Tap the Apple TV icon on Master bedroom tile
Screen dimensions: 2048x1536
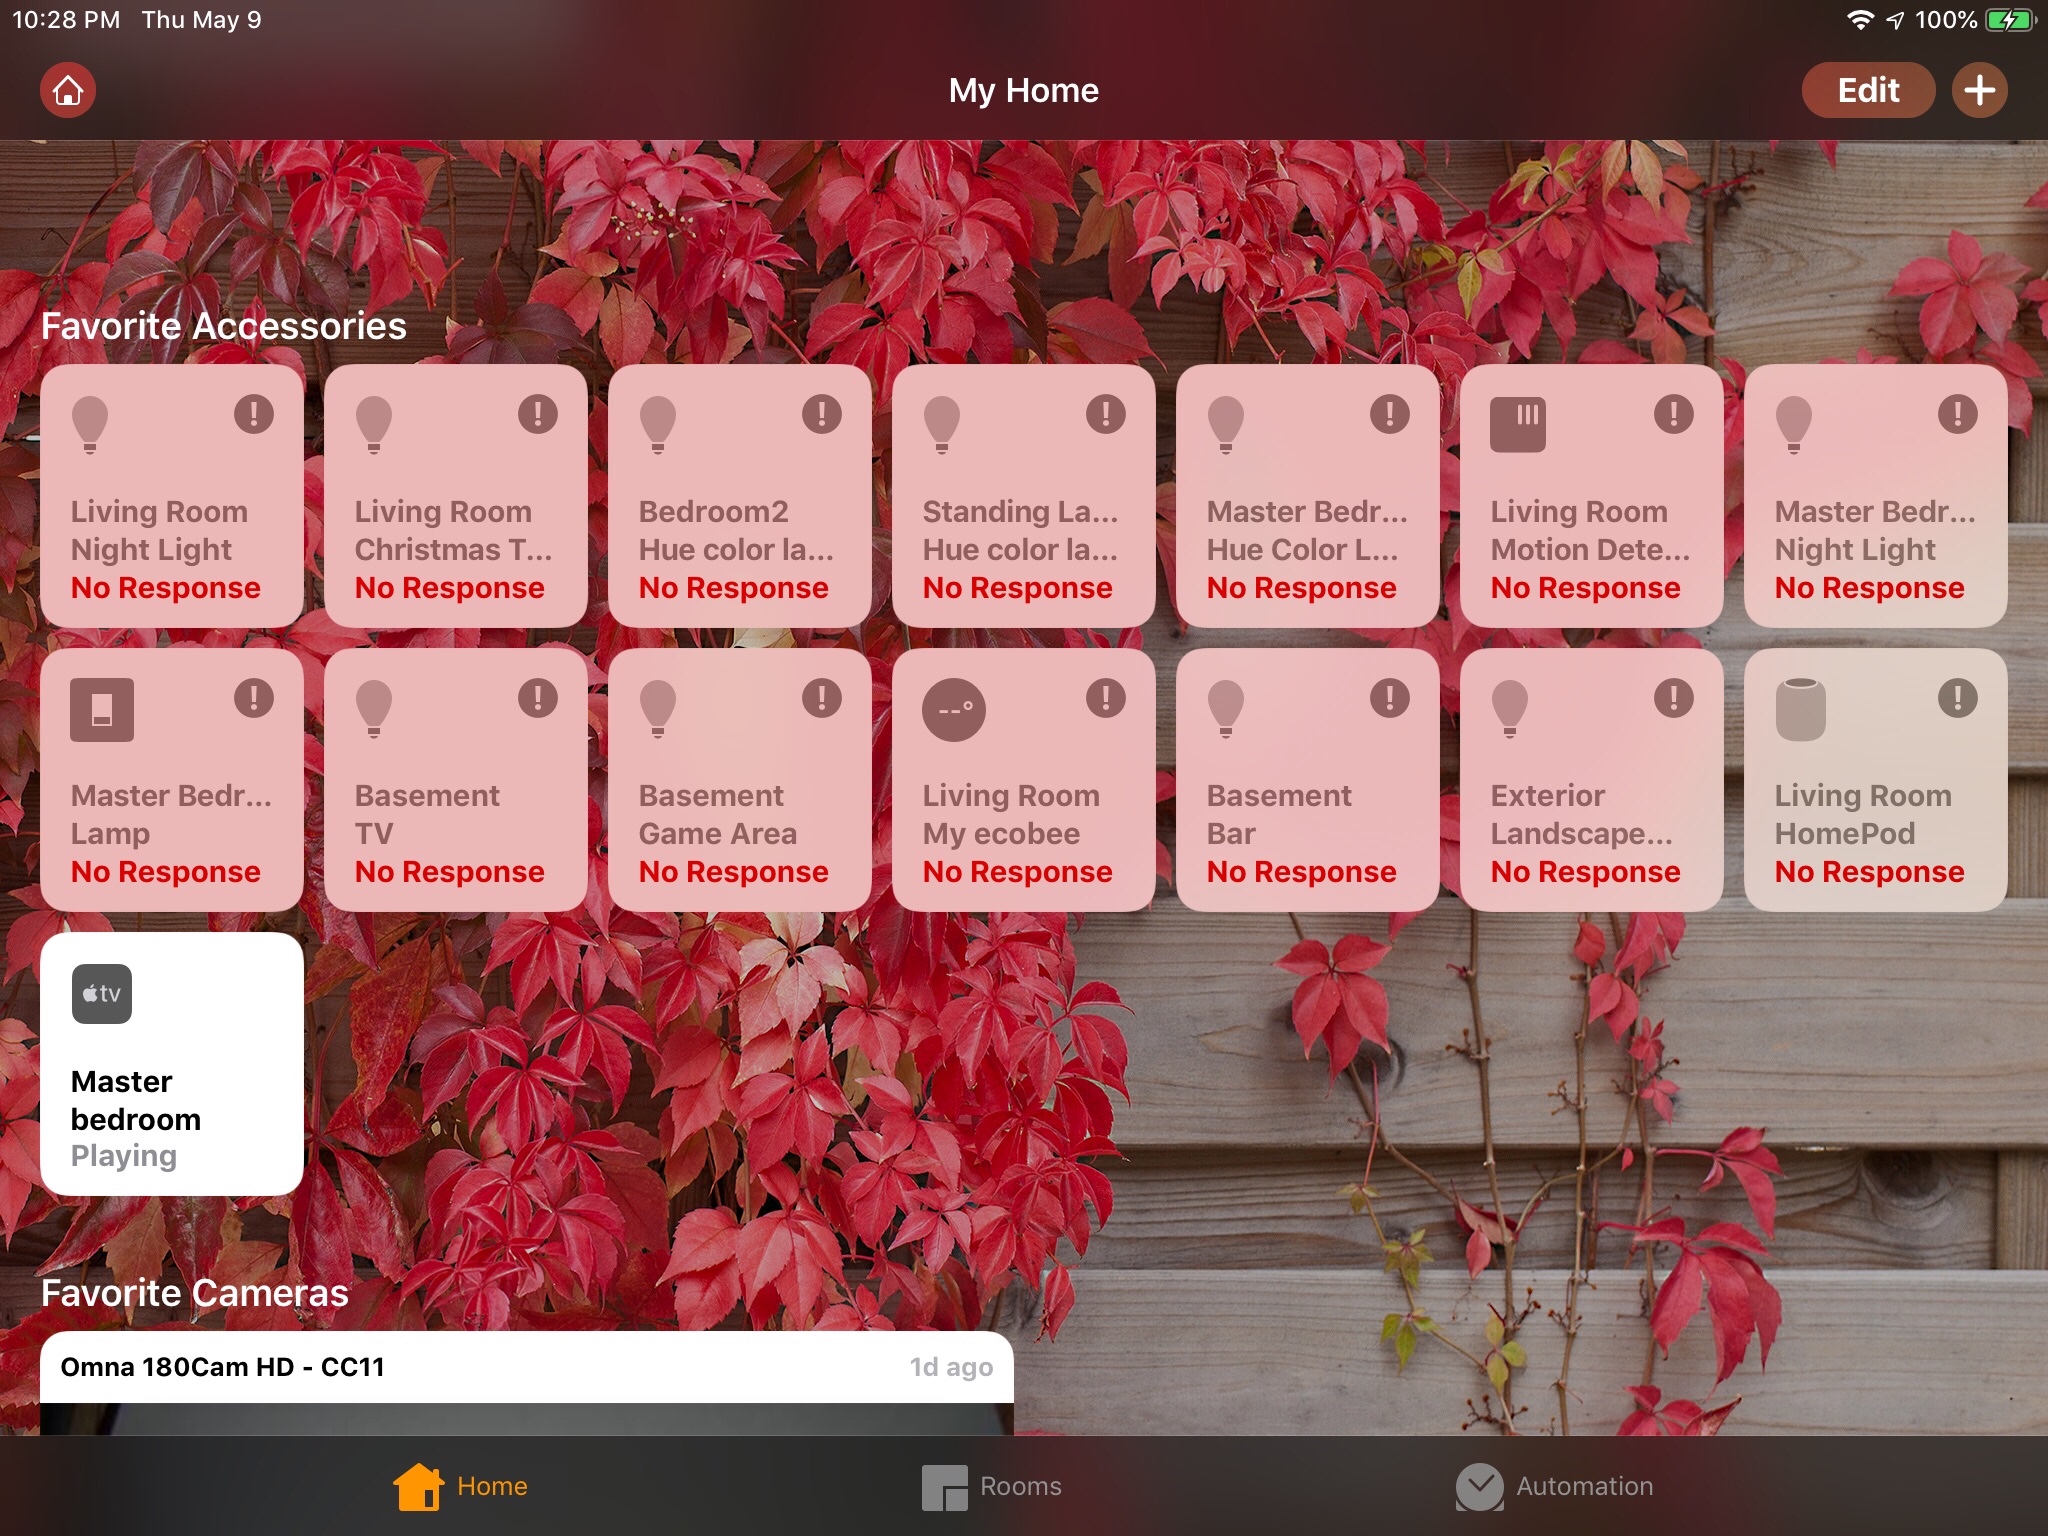click(x=102, y=994)
